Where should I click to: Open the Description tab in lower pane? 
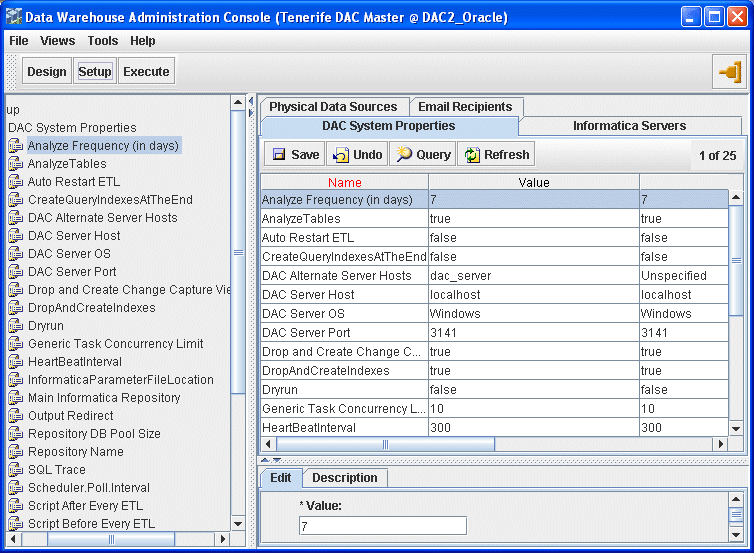tap(345, 478)
